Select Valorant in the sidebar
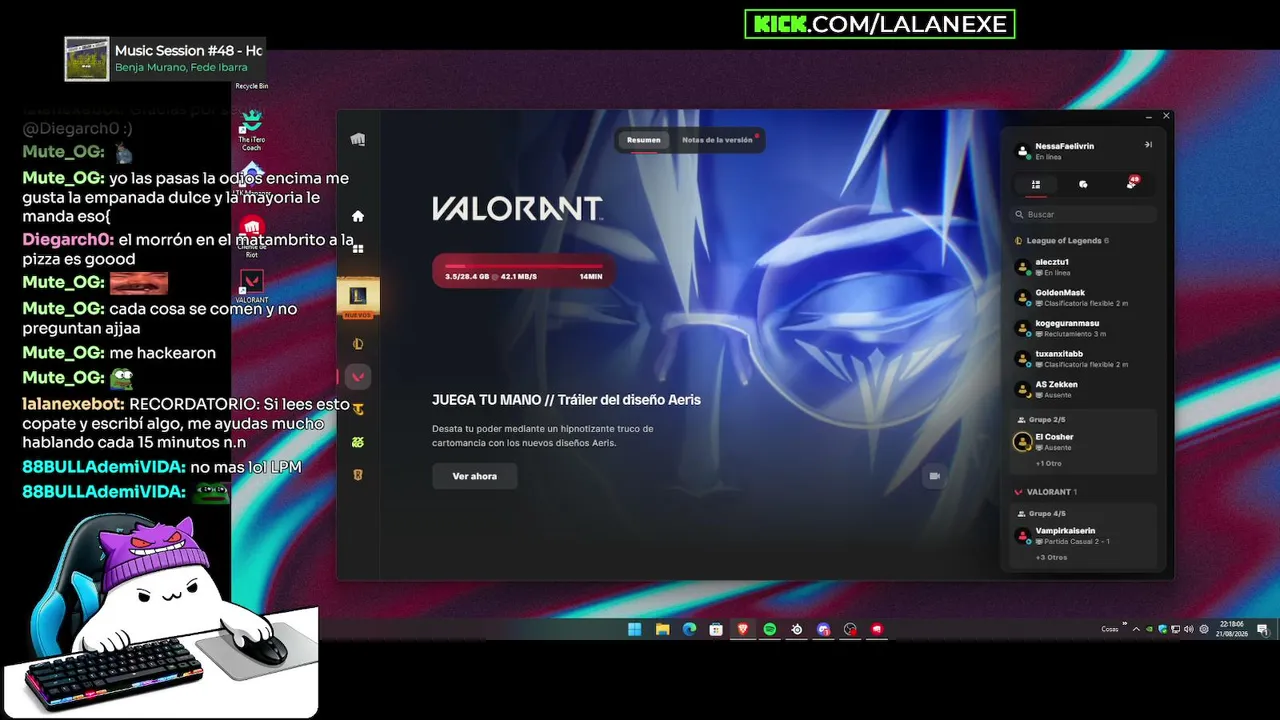 coord(358,376)
